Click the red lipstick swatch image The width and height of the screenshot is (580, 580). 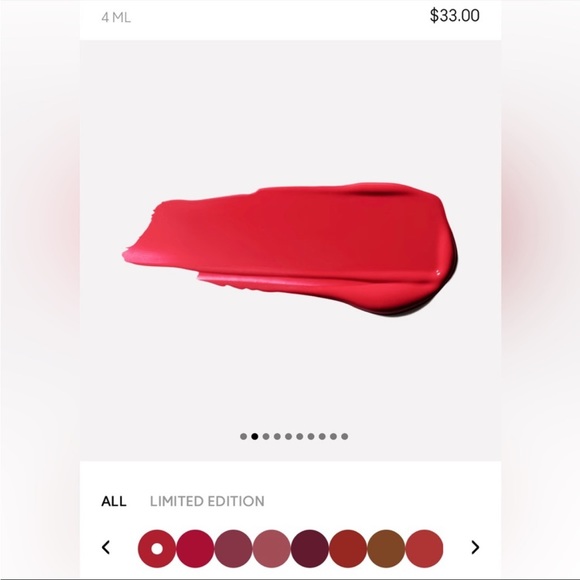[290, 250]
